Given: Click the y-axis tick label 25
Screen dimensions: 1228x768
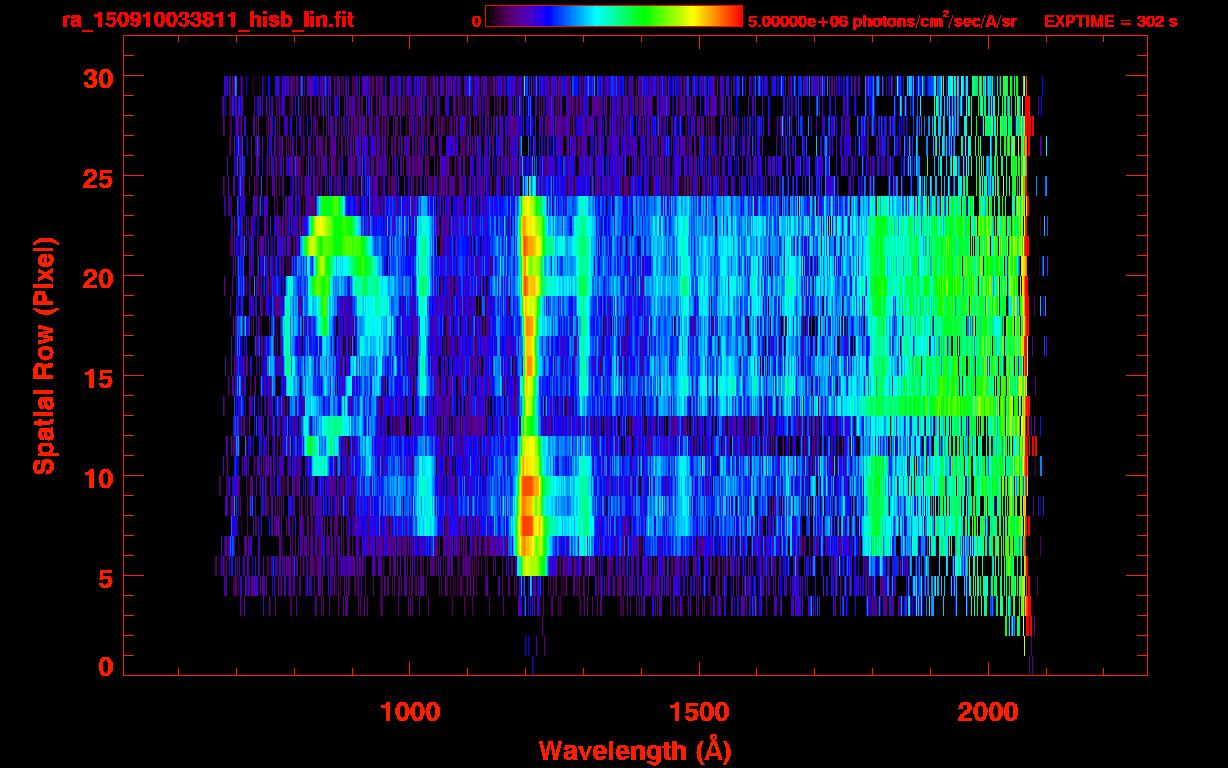Looking at the screenshot, I should pyautogui.click(x=98, y=177).
